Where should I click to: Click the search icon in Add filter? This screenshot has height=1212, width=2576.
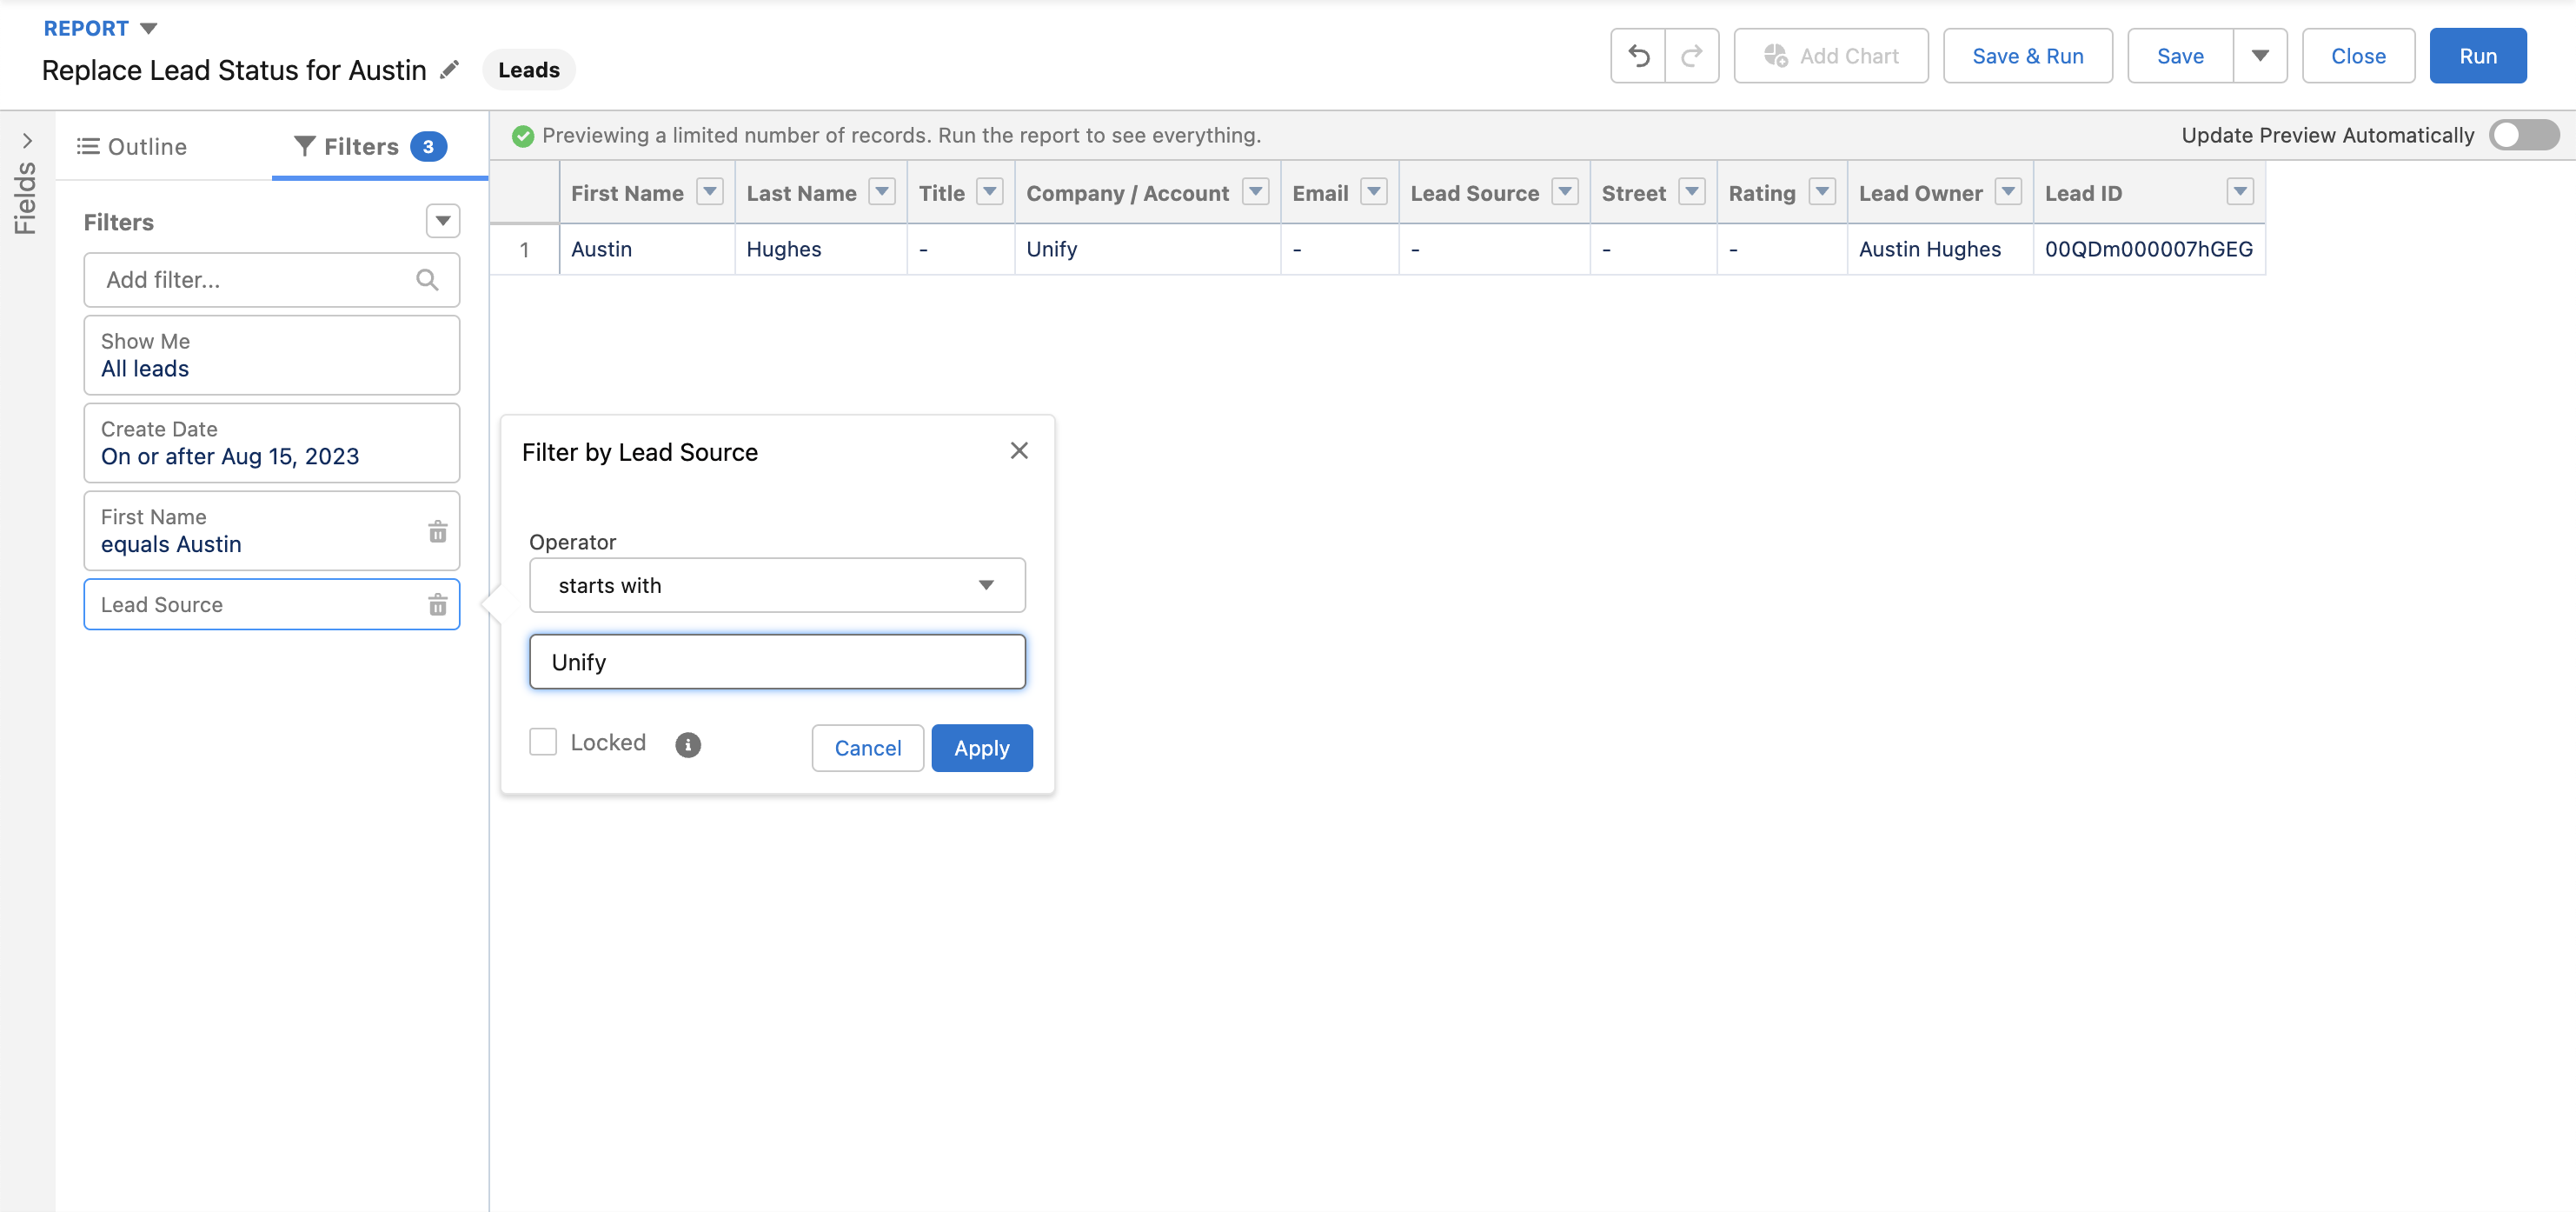(x=427, y=280)
